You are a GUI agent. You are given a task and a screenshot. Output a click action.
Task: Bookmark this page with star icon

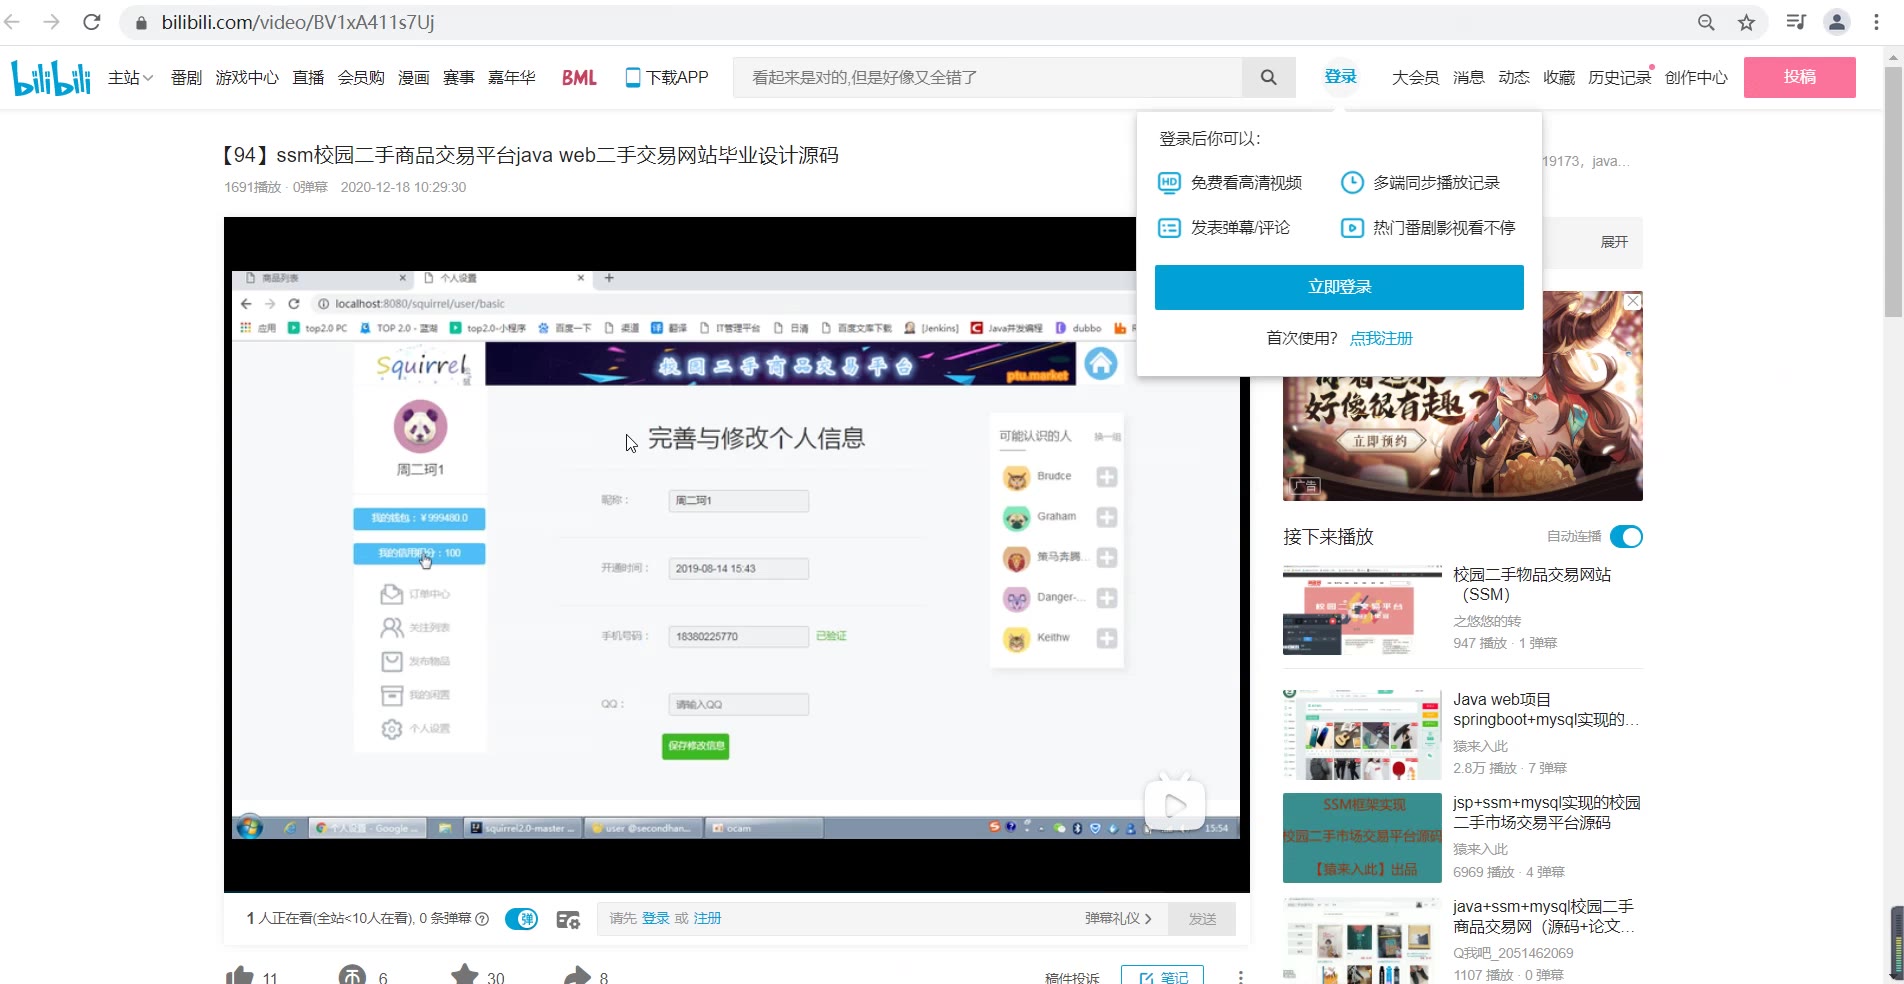(x=1746, y=22)
